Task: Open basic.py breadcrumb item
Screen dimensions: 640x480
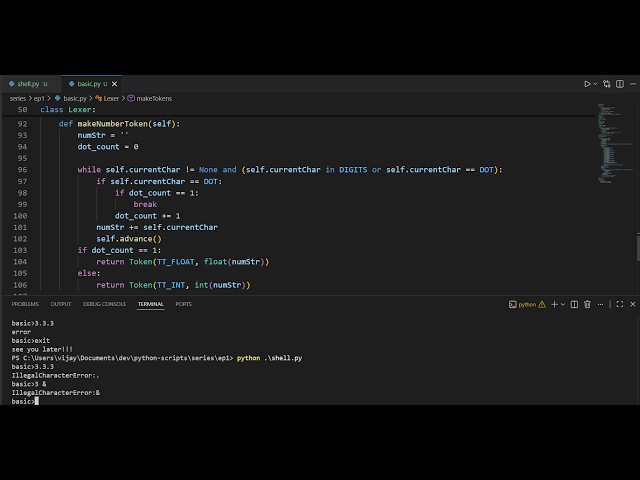Action: [75, 98]
